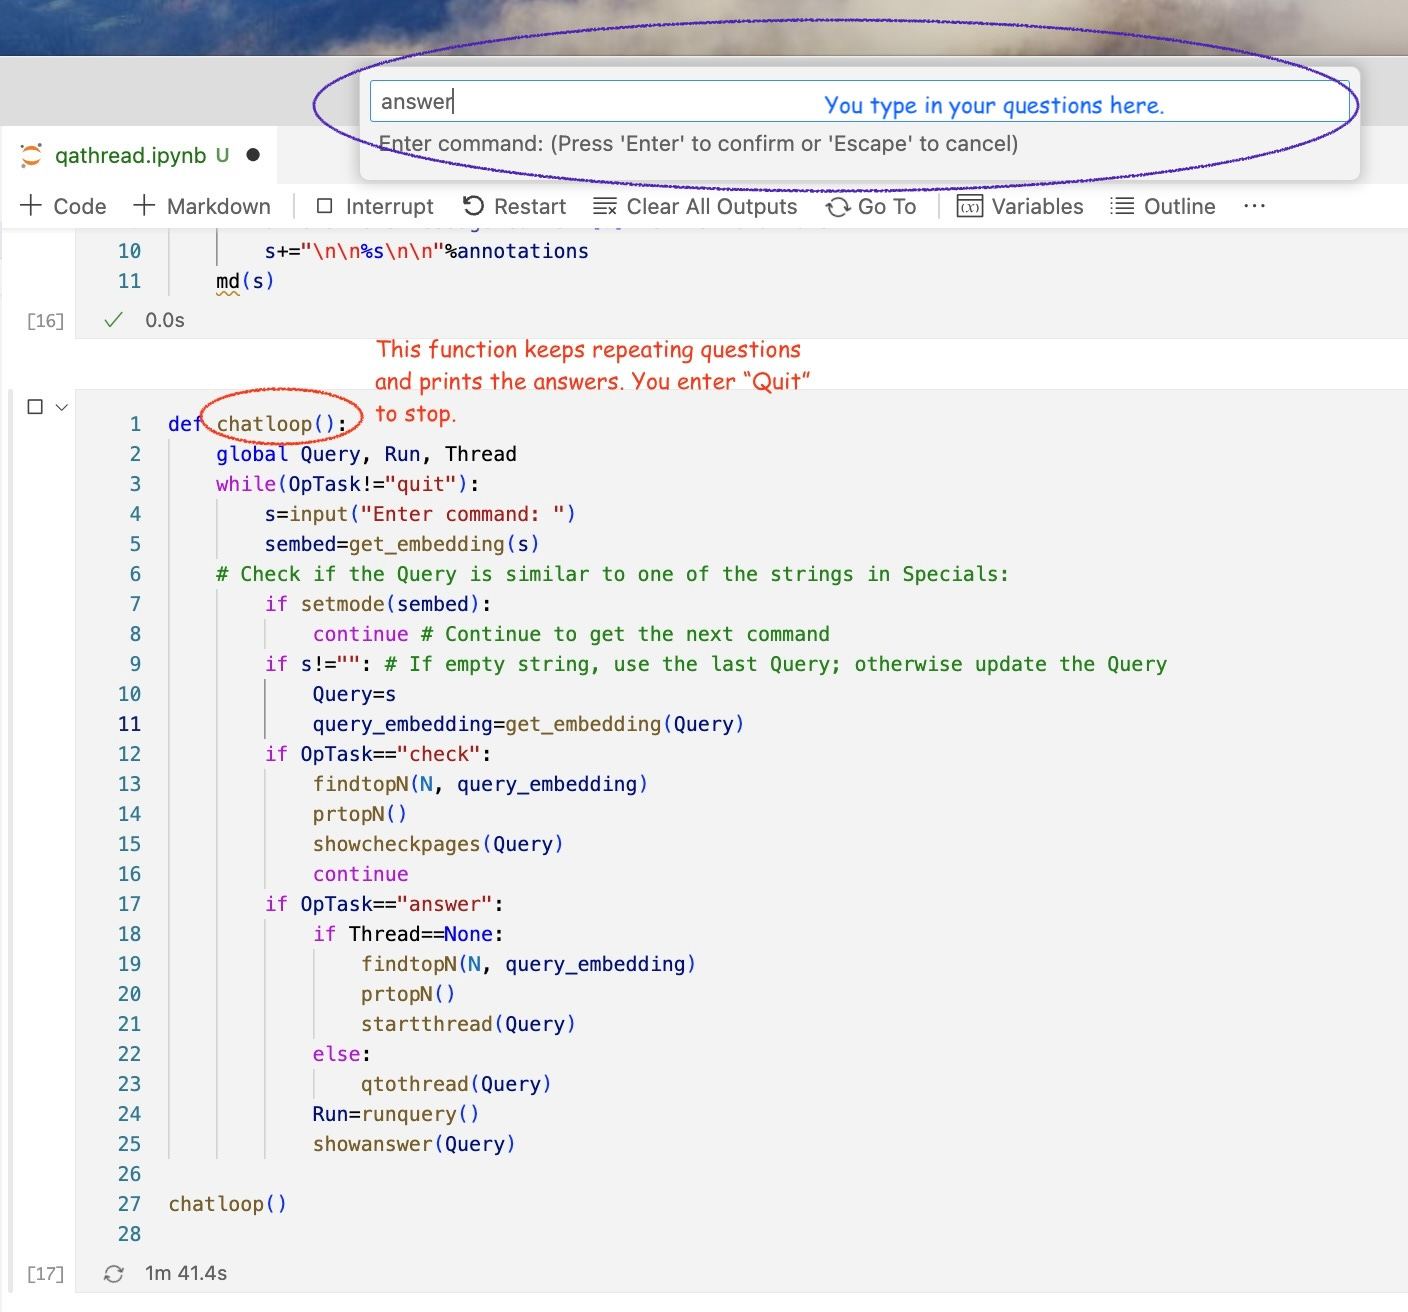This screenshot has height=1312, width=1408.
Task: Click the 'Query=s' line
Action: pos(354,694)
